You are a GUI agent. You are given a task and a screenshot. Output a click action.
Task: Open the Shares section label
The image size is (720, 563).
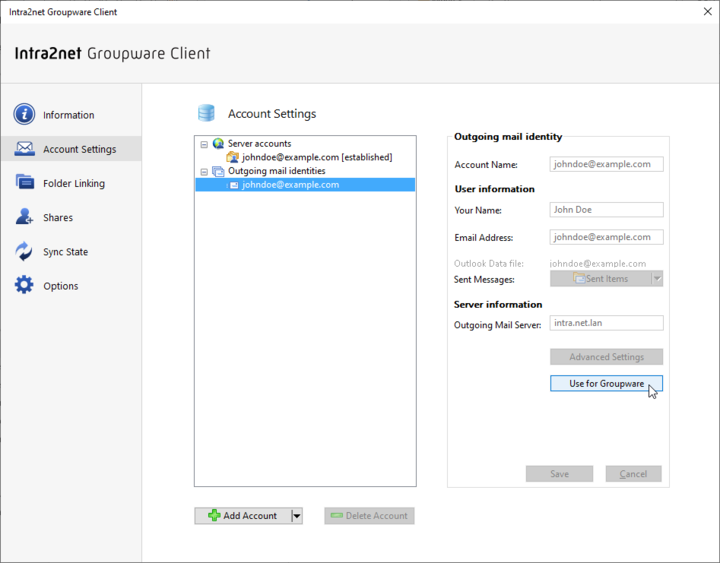point(58,217)
